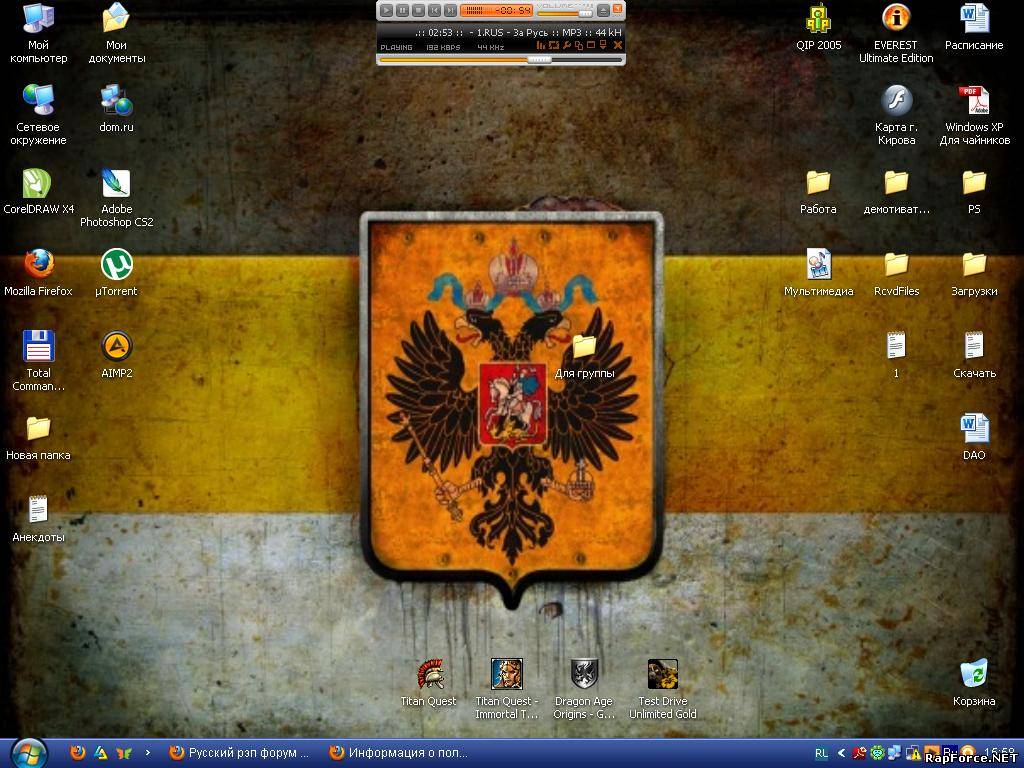Screen dimensions: 1024x768
Task: Launch Firefox from the Quick Launch bar
Action: 78,753
